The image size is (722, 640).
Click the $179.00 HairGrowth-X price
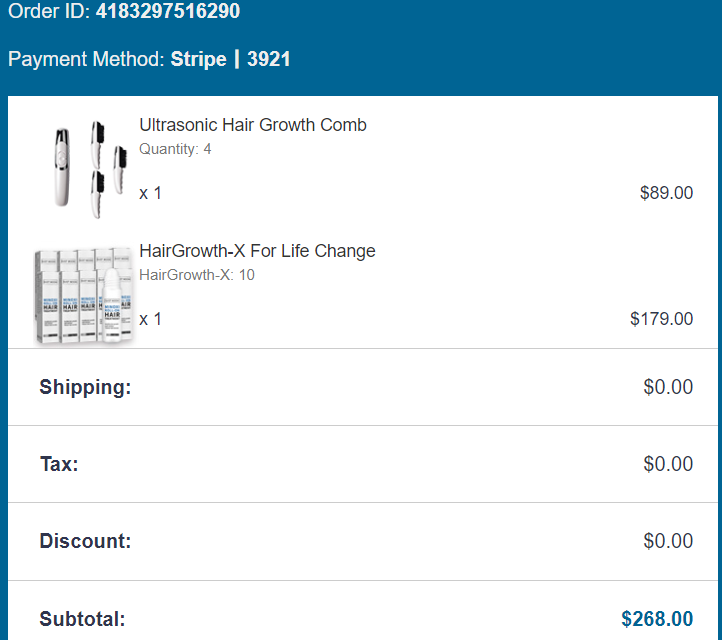pyautogui.click(x=661, y=319)
